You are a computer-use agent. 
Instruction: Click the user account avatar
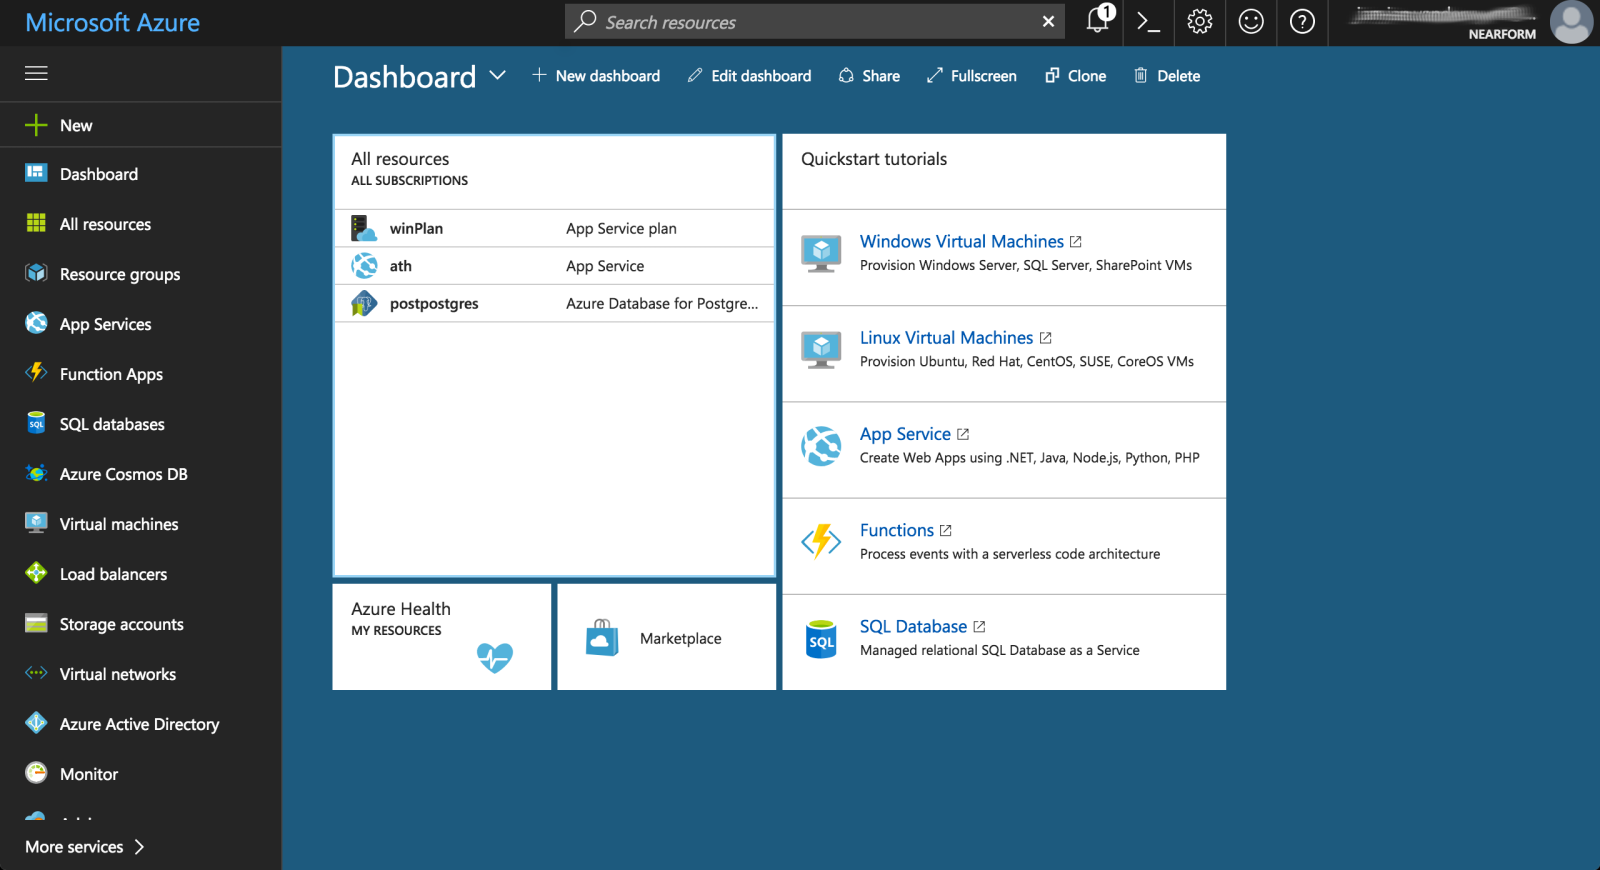pos(1570,22)
